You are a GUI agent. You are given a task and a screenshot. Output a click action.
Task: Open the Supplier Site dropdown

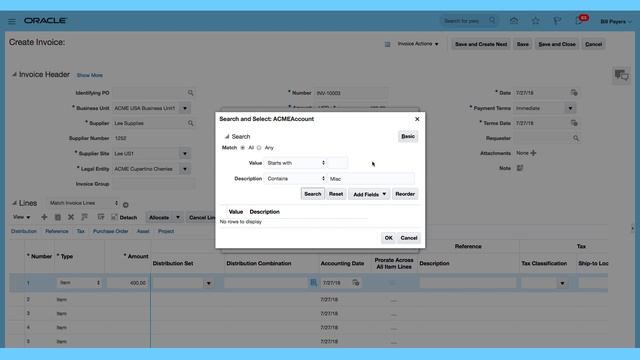(x=184, y=153)
